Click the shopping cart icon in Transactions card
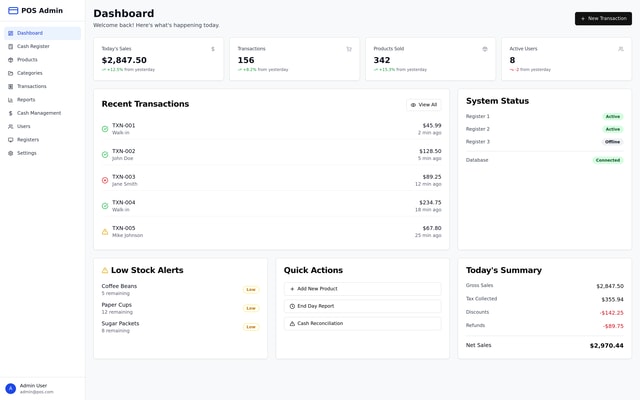This screenshot has height=400, width=640. tap(349, 48)
